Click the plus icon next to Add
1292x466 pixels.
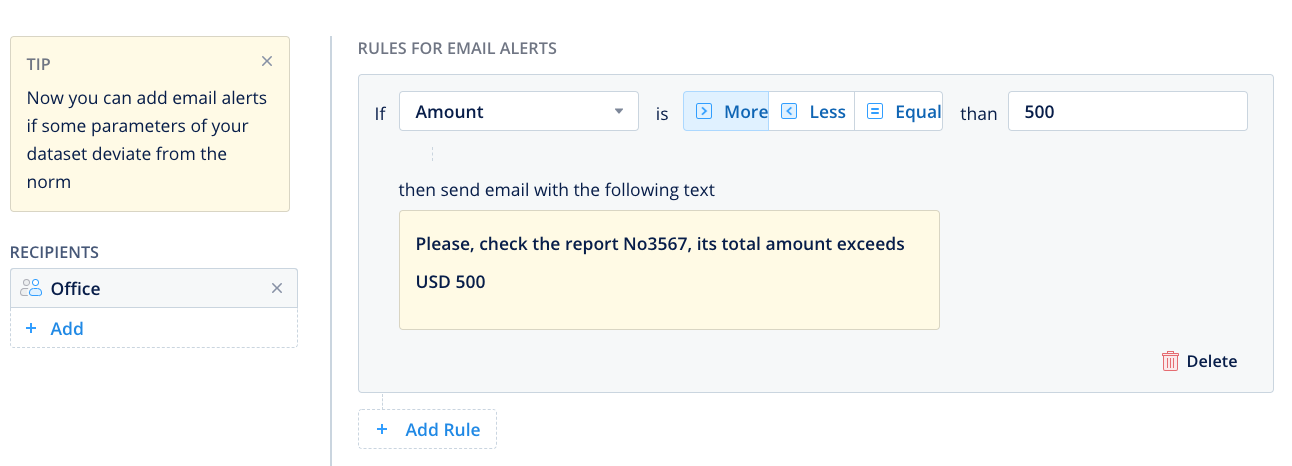31,328
